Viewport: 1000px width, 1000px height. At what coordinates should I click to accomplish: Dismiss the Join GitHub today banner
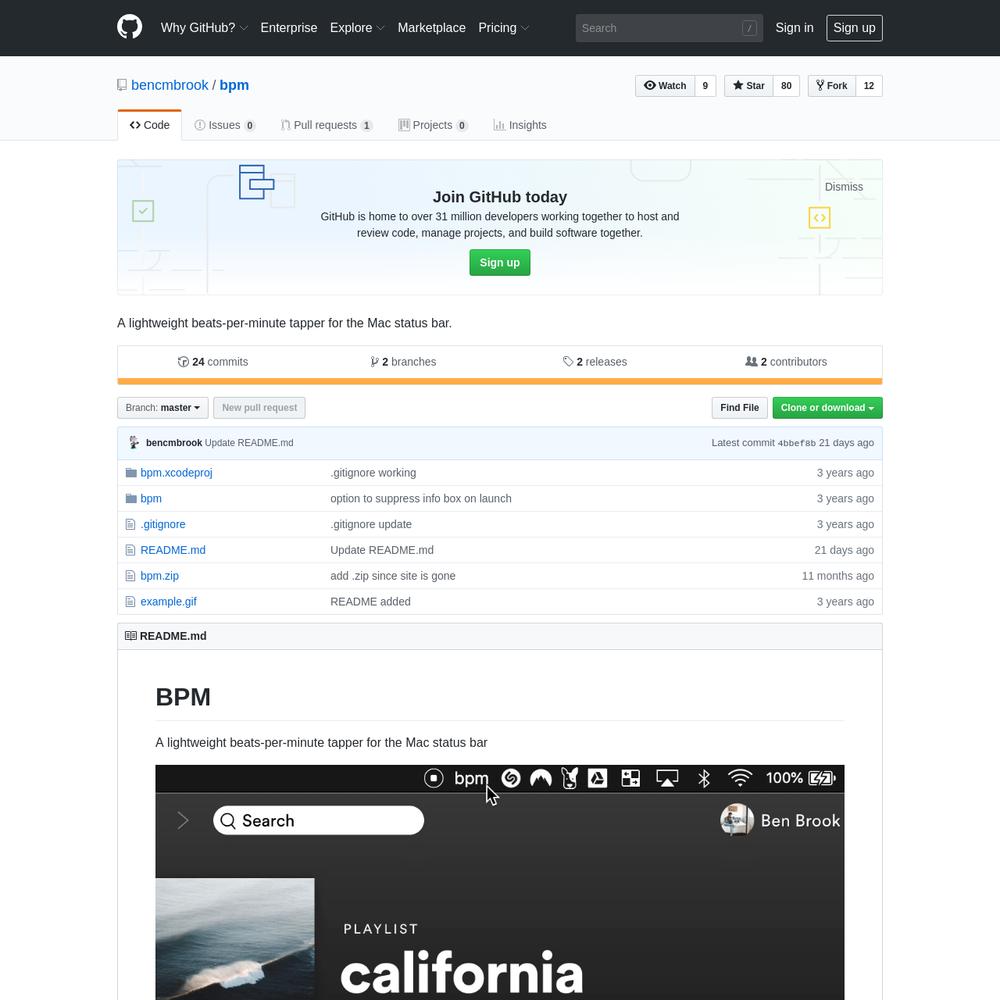tap(843, 187)
